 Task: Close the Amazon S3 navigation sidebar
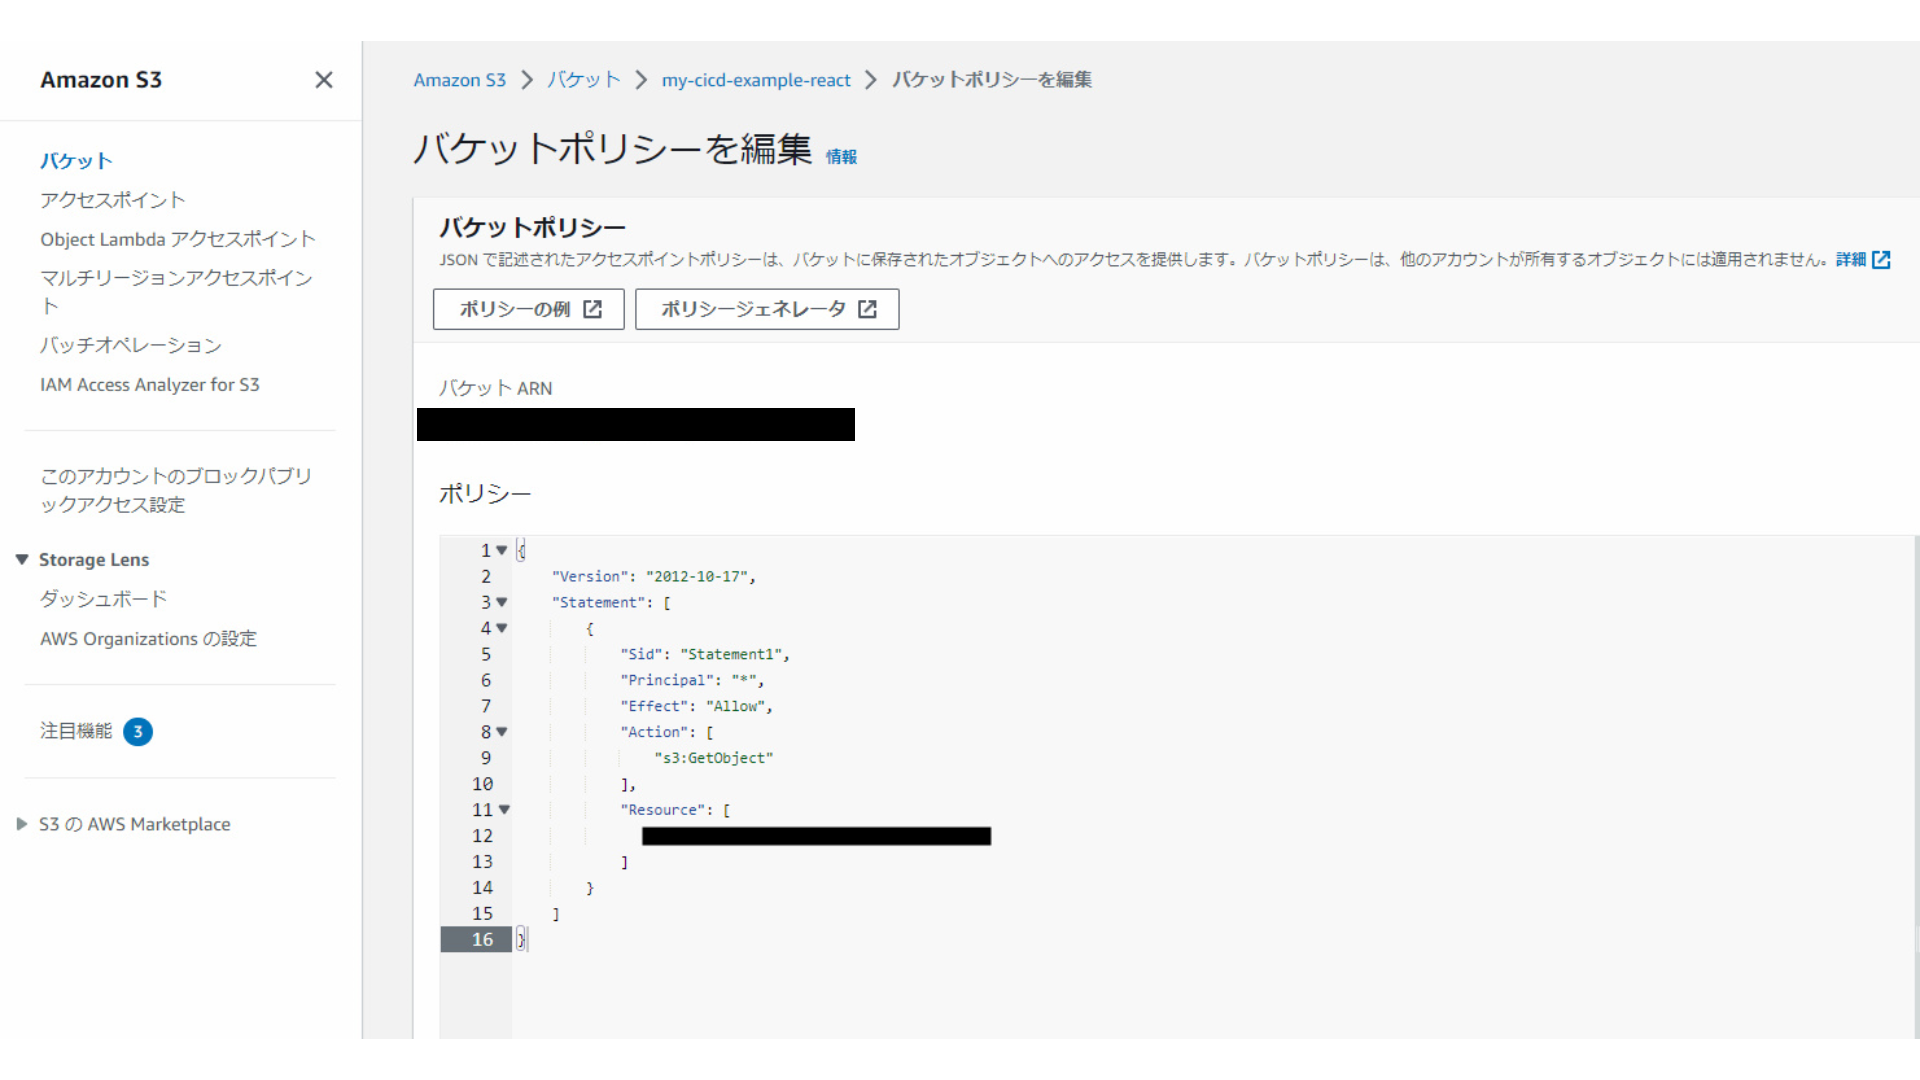click(323, 80)
